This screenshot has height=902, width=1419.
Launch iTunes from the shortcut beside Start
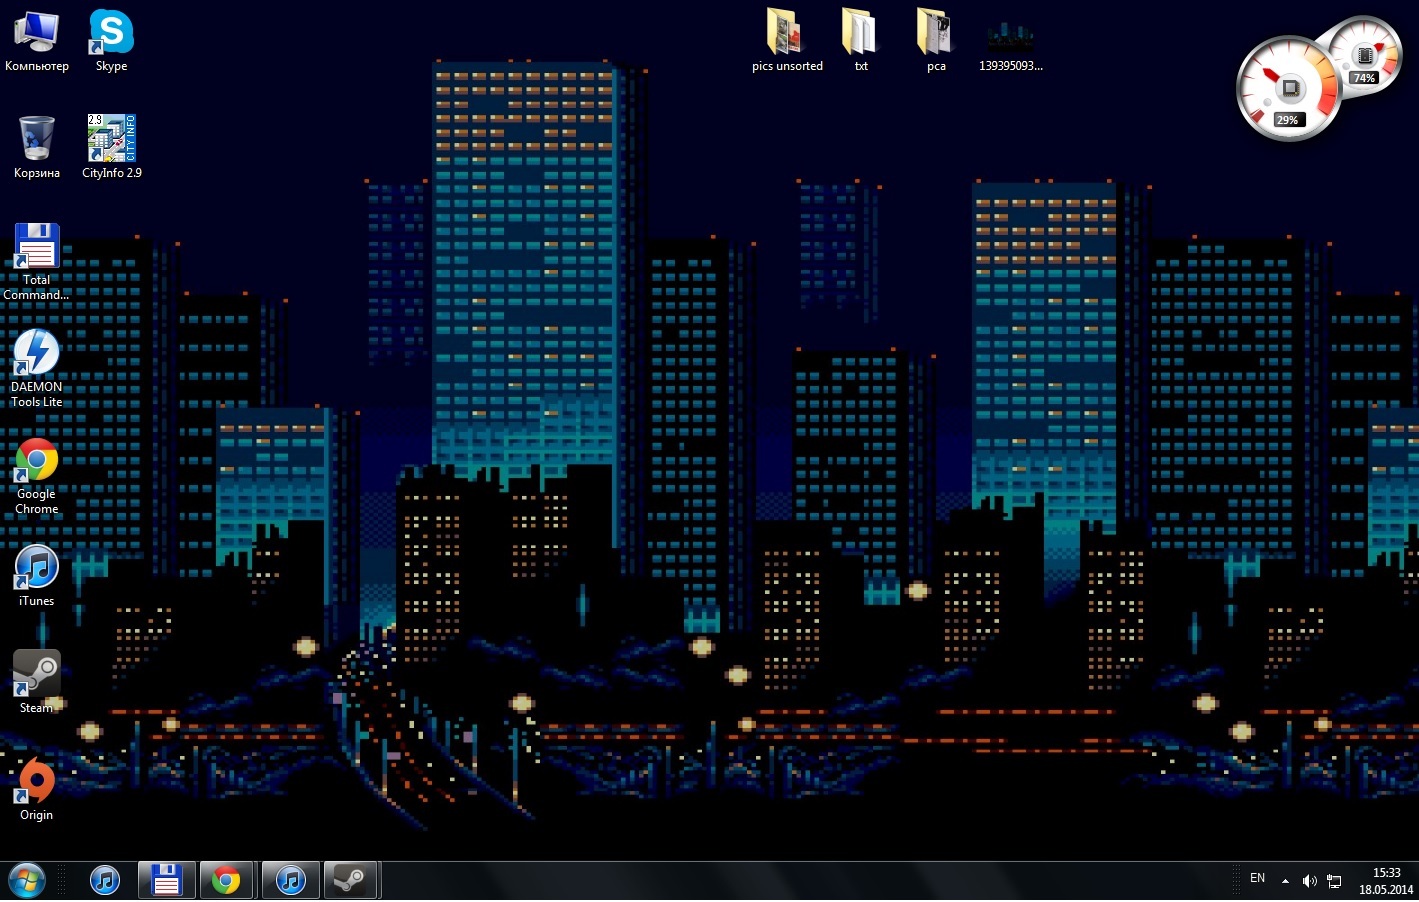click(x=105, y=881)
